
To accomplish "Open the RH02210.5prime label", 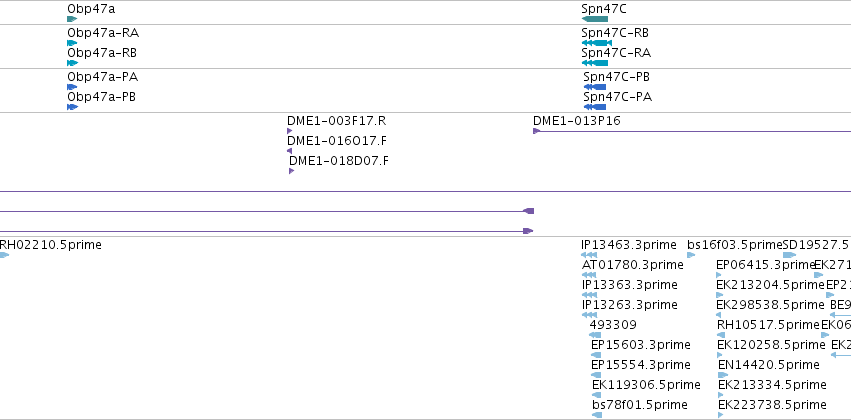I will 50,245.
